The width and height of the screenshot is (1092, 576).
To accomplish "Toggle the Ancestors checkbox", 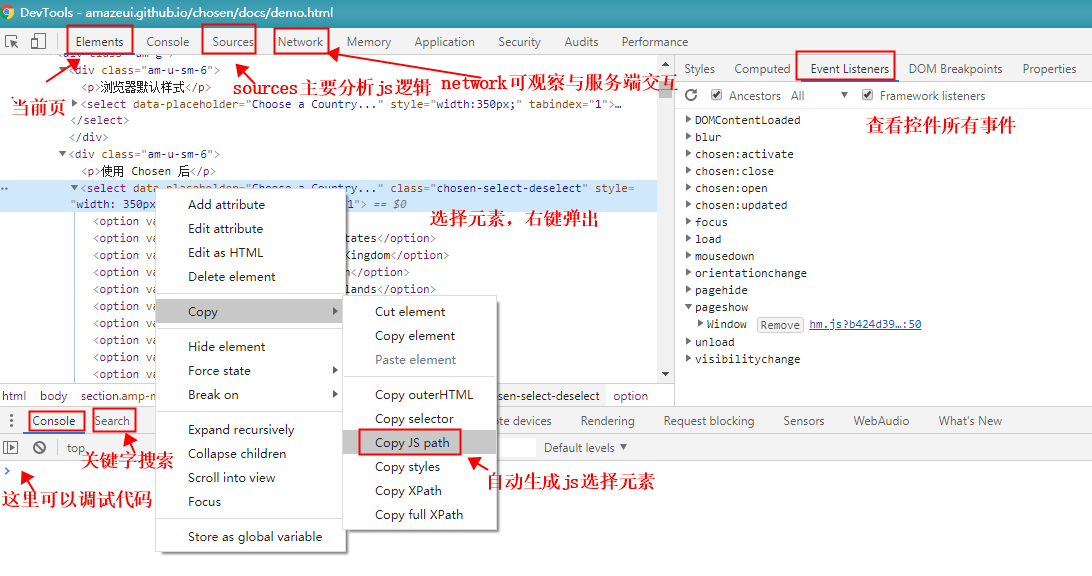I will pyautogui.click(x=716, y=95).
